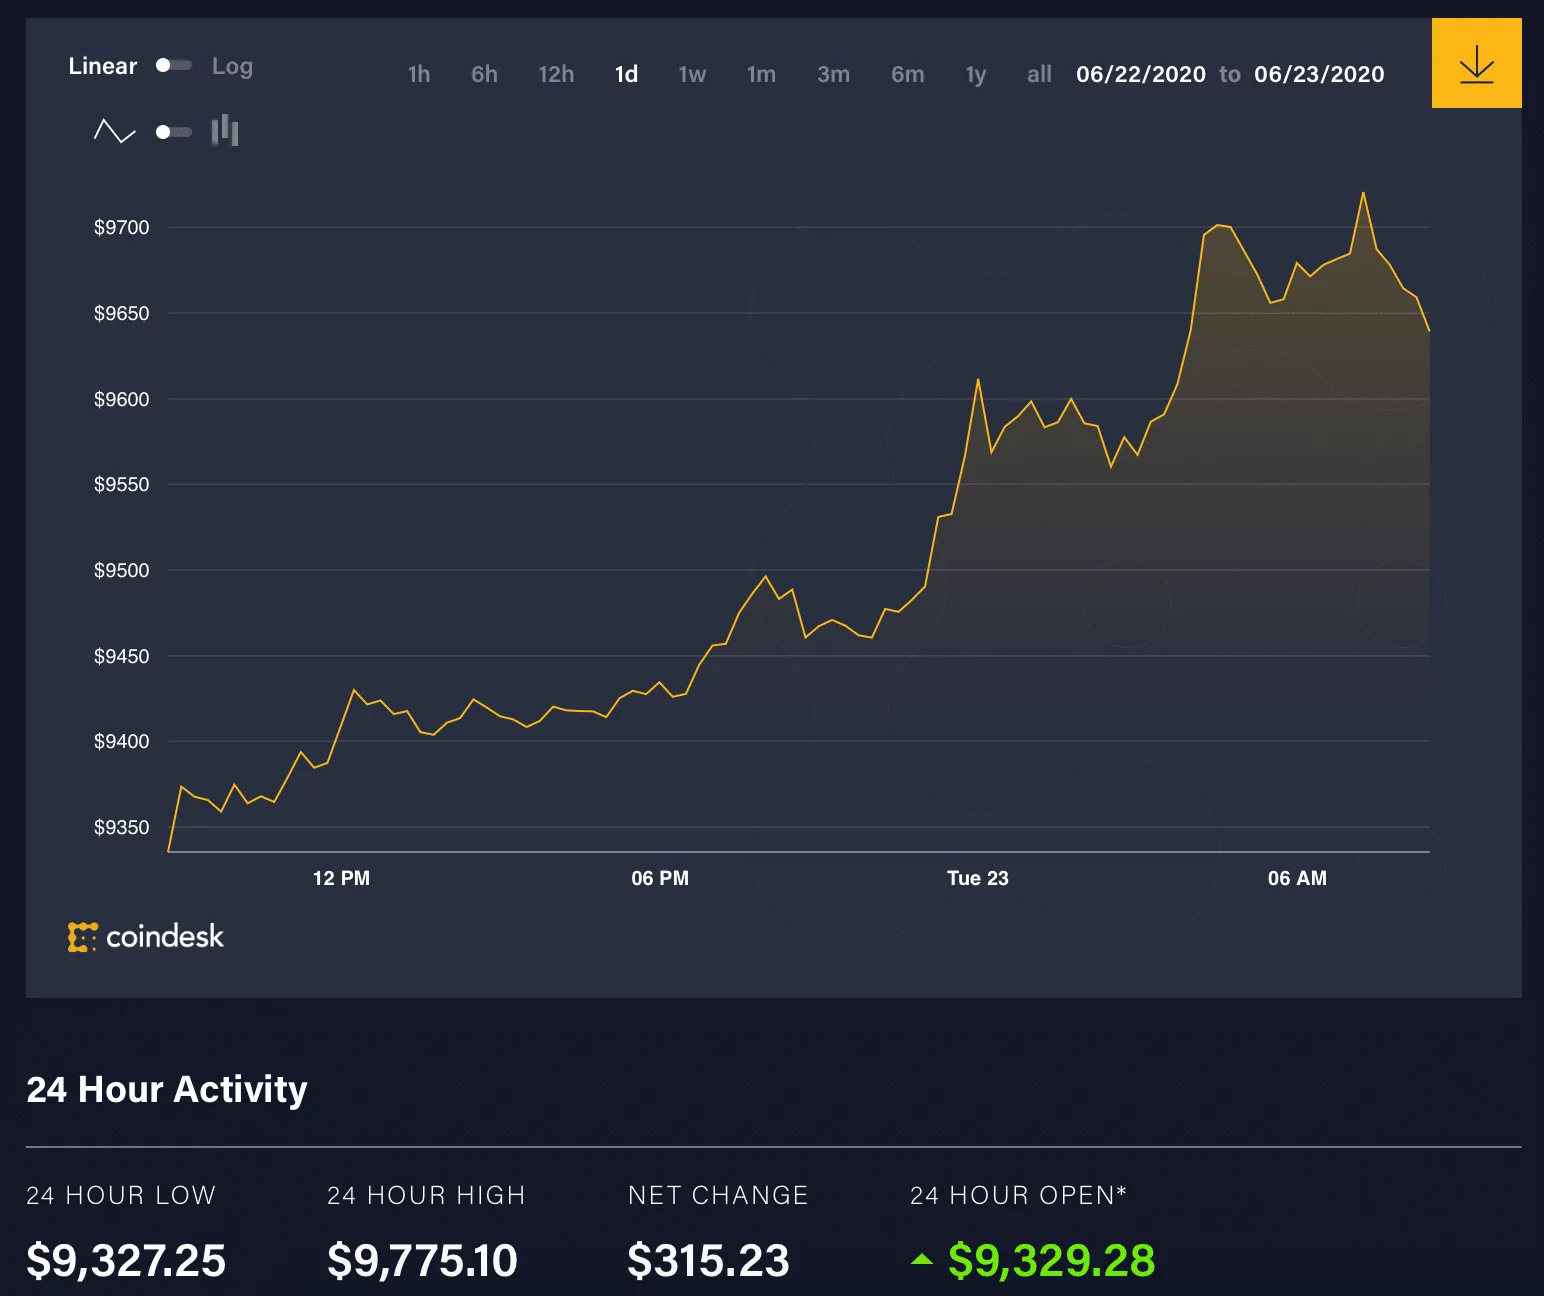Click the 24 hour low value $9,327.25

[x=126, y=1260]
